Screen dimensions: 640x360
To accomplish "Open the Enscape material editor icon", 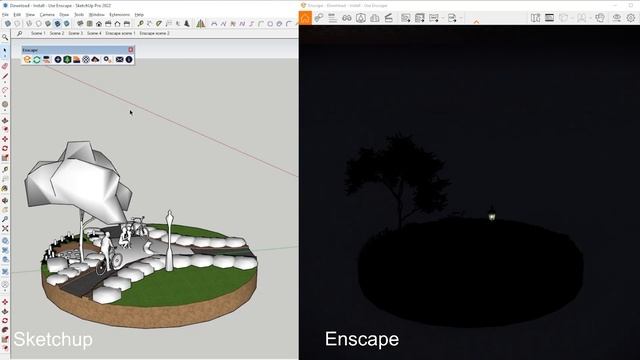I will pyautogui.click(x=76, y=60).
